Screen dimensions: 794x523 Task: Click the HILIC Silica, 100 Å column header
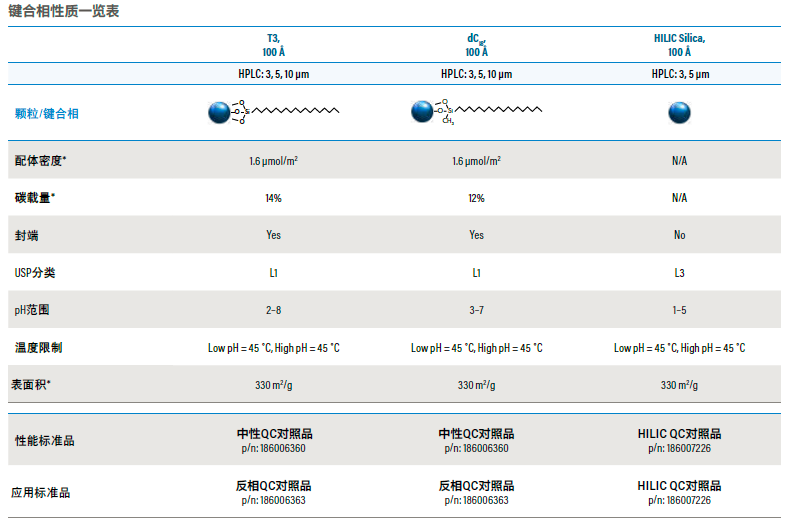coord(679,45)
